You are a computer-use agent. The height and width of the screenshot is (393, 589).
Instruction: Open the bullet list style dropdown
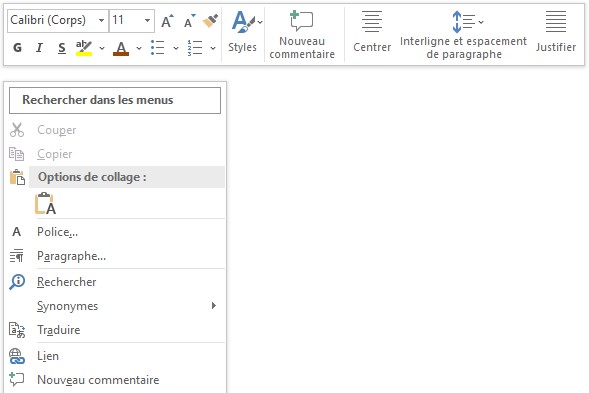175,48
